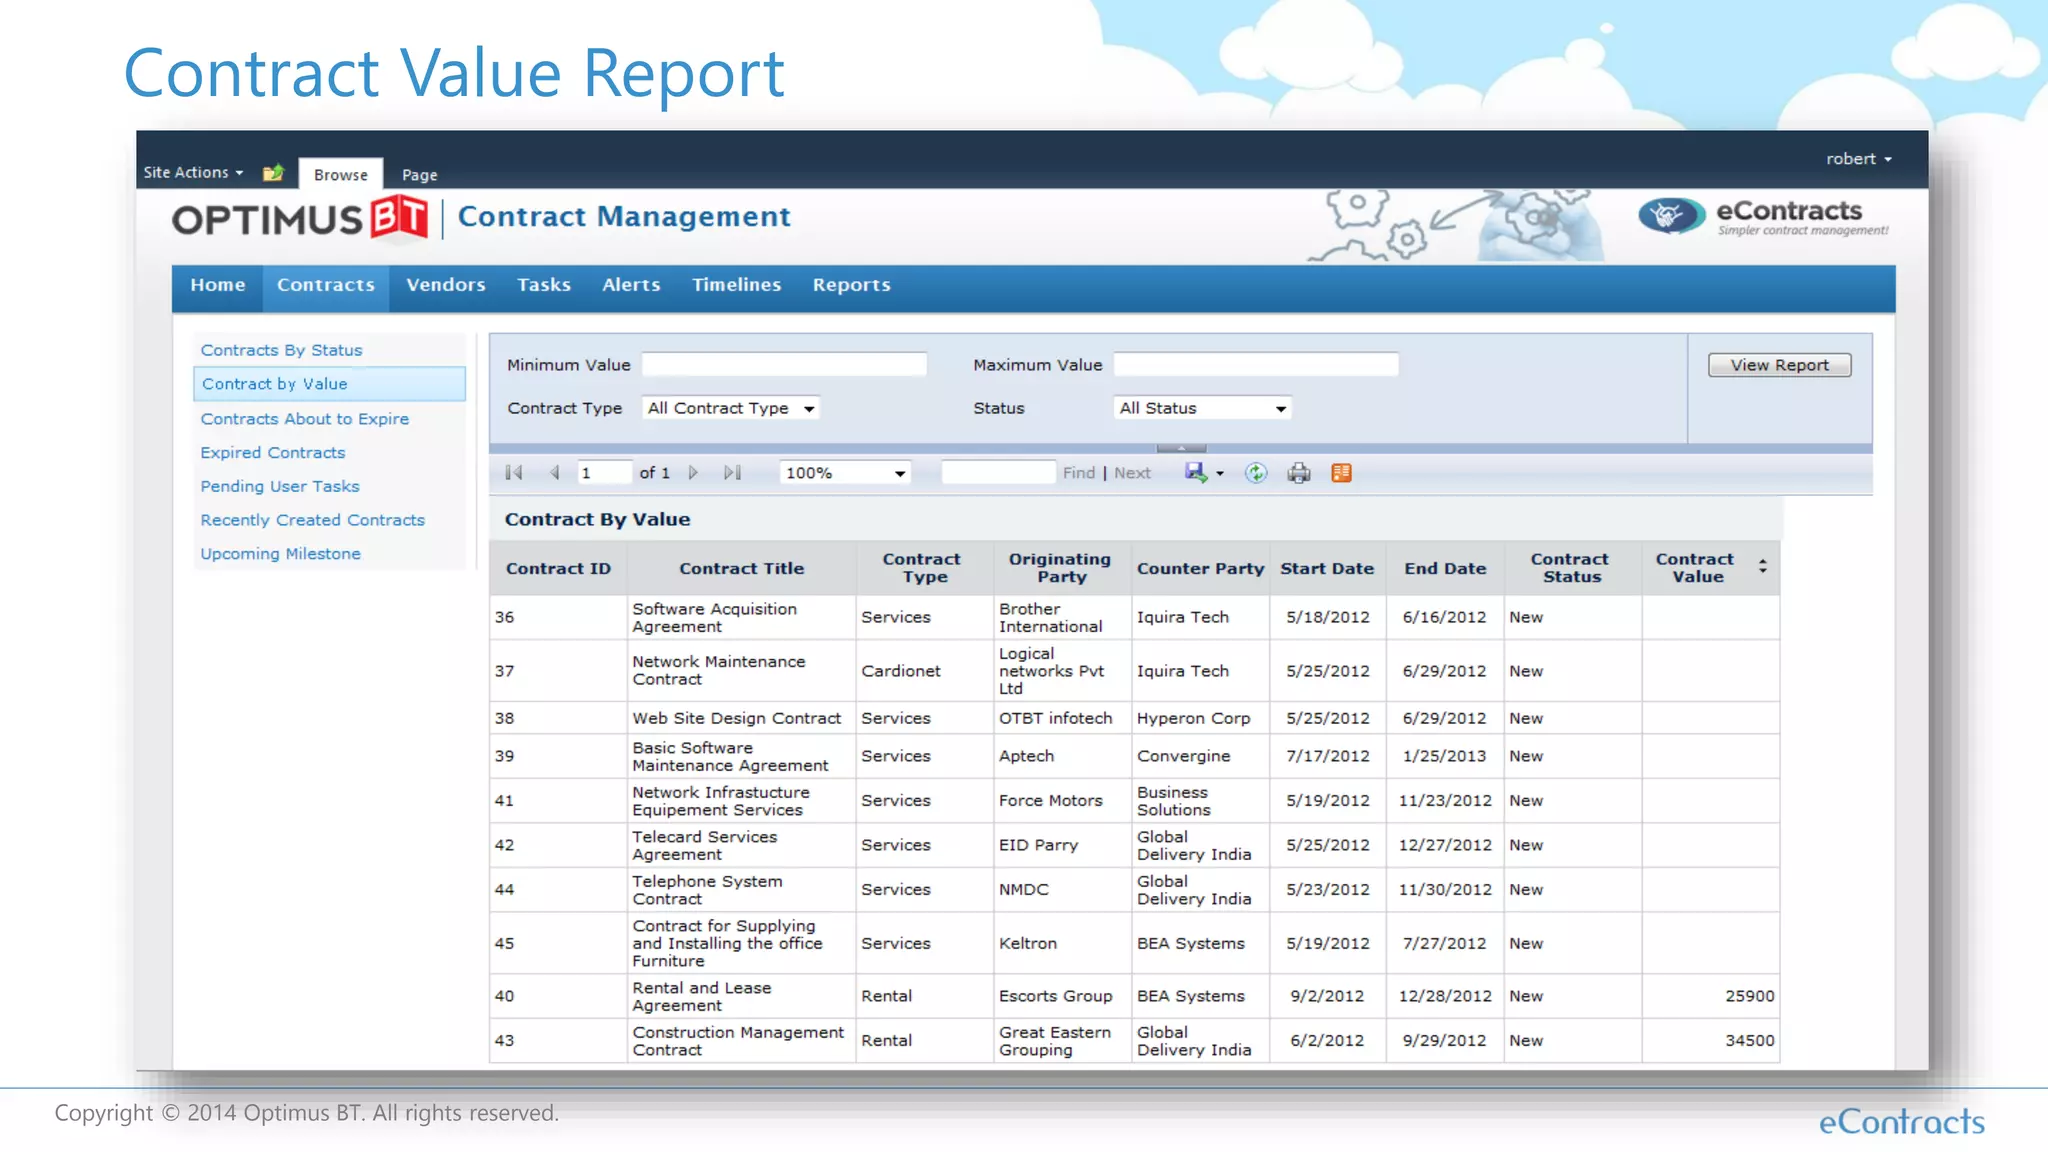The width and height of the screenshot is (2048, 1152).
Task: Click Next in report toolbar
Action: pyautogui.click(x=1132, y=473)
